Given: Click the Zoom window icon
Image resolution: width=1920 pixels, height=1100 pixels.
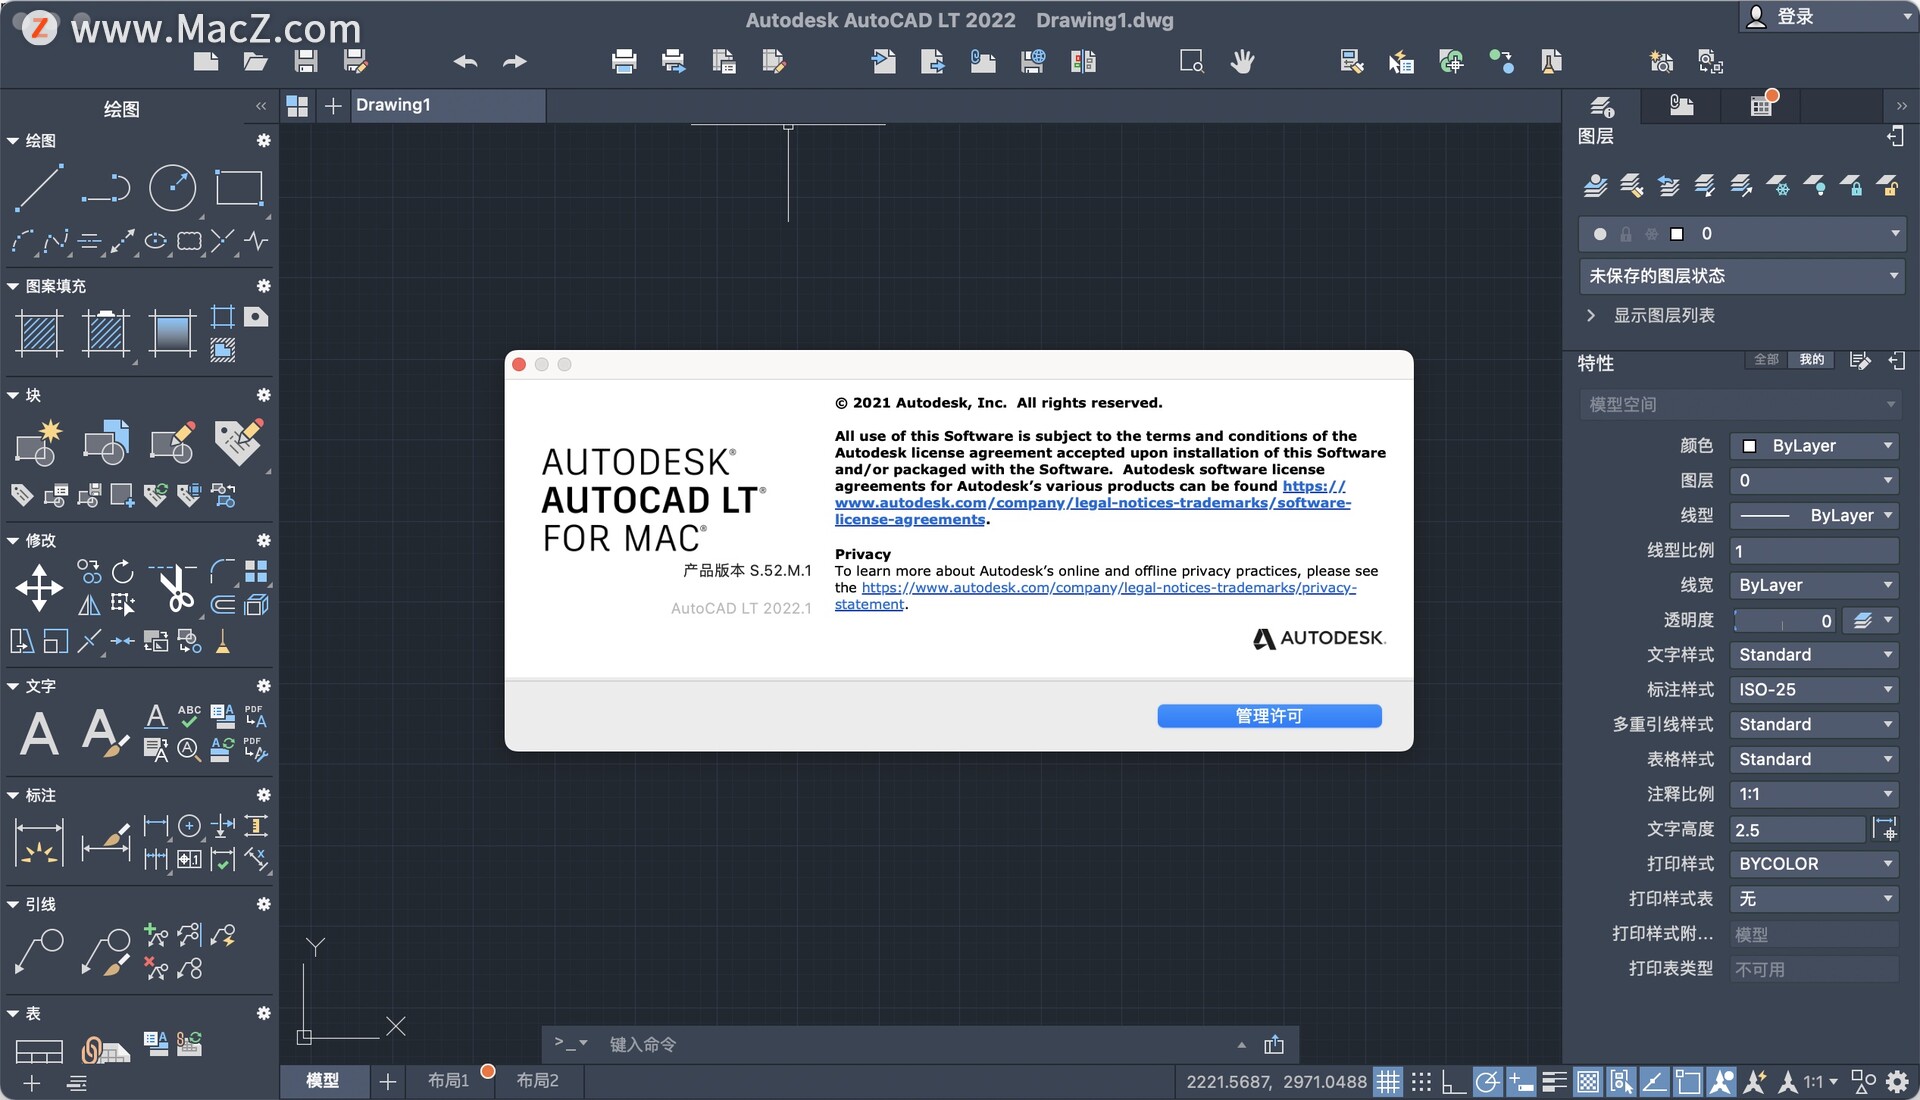Looking at the screenshot, I should (1192, 62).
